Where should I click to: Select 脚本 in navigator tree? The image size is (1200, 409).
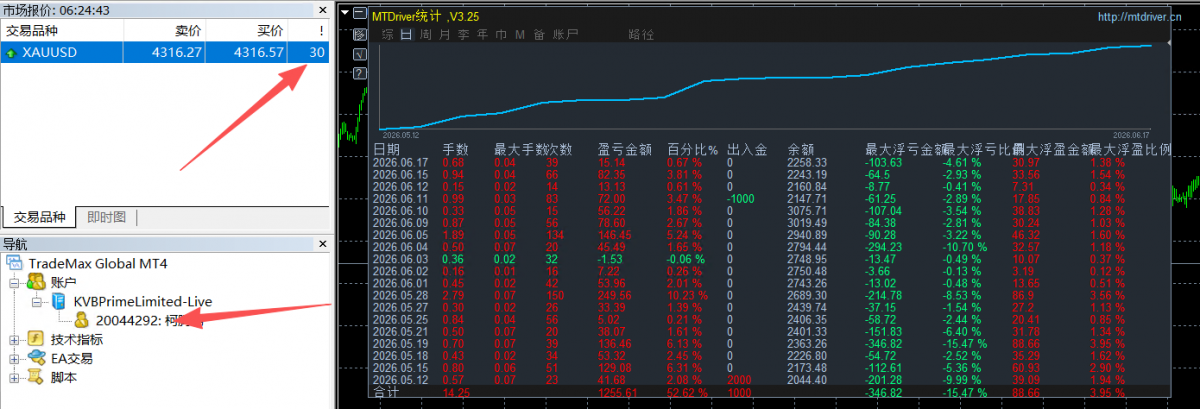(64, 377)
